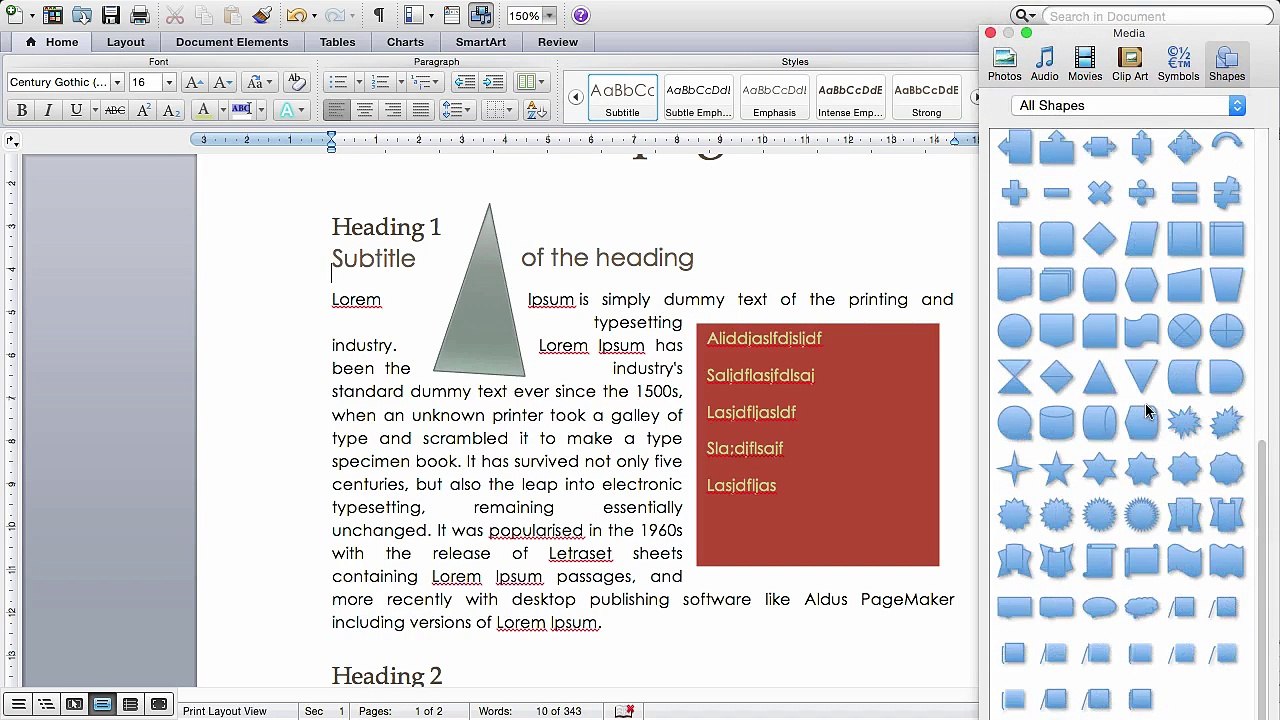Switch to the Charts tab
Screen dimensions: 1280x720
pyautogui.click(x=405, y=42)
